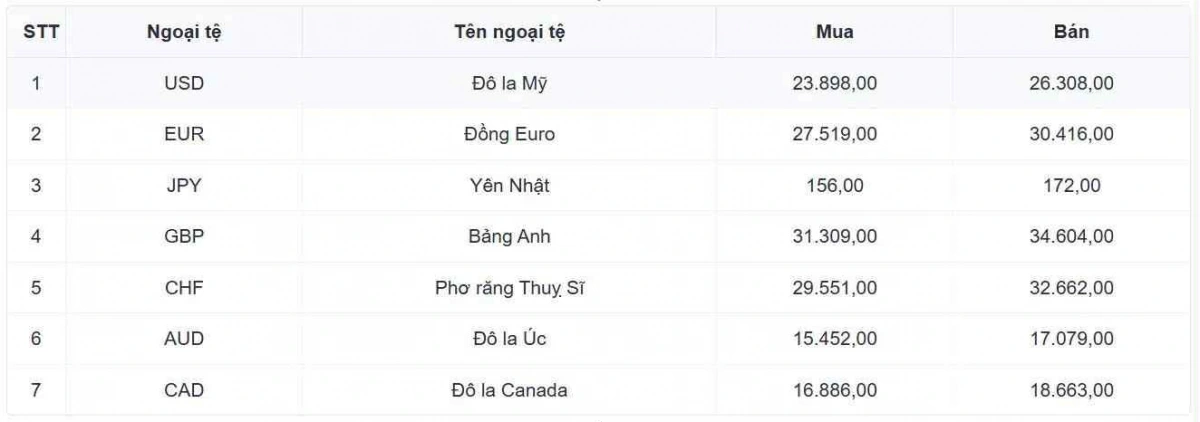Click Đô la Úc buy rate 15.452,00
This screenshot has width=1200, height=422.
click(834, 339)
